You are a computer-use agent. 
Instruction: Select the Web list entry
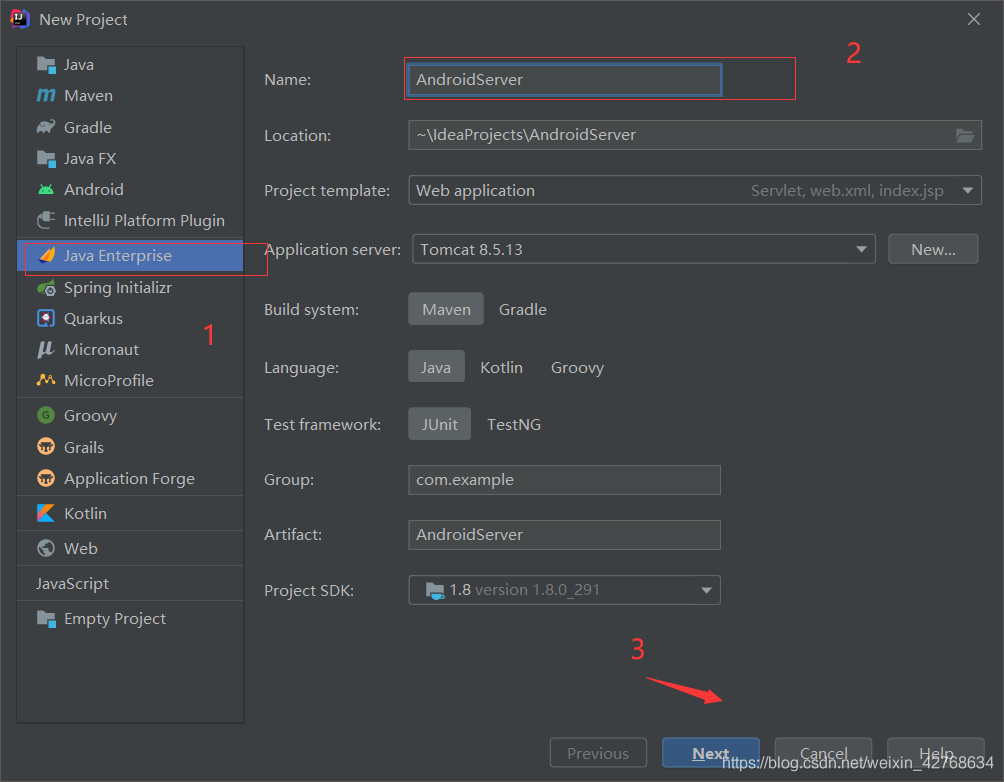[x=130, y=548]
